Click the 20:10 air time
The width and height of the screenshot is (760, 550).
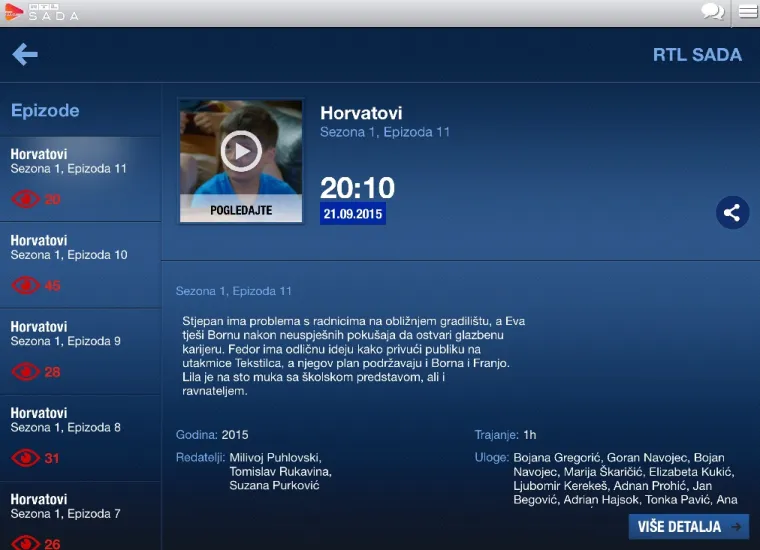coord(358,188)
